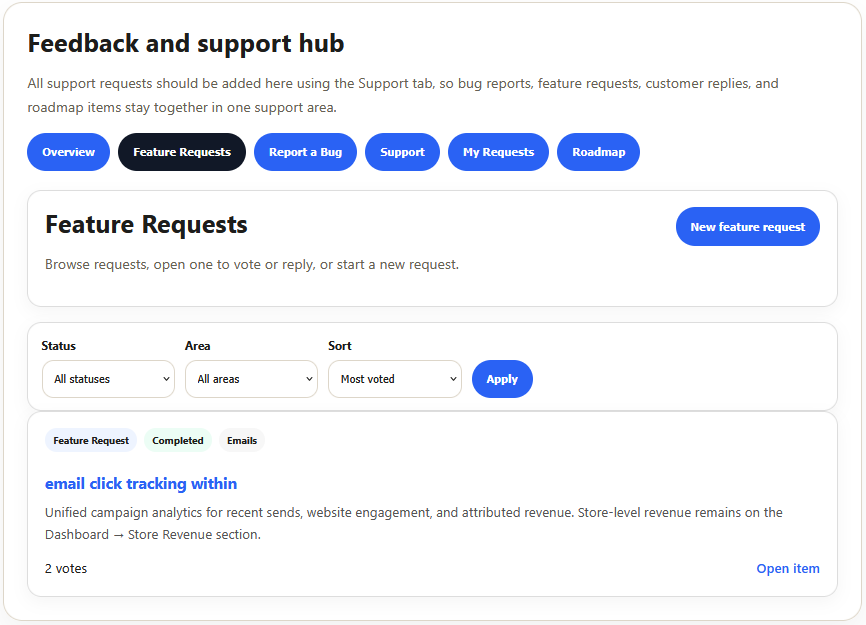The height and width of the screenshot is (625, 866).
Task: Click the Area filter label
Action: point(197,346)
